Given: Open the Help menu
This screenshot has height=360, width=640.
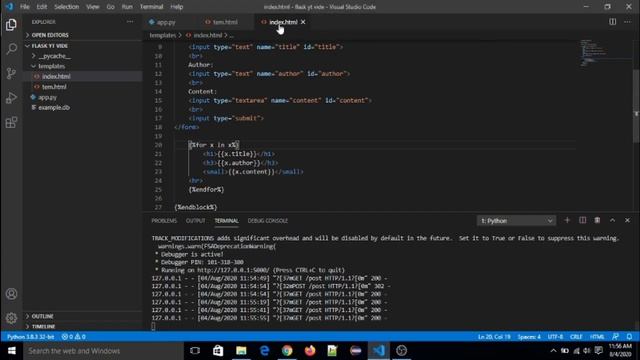Looking at the screenshot, I should (x=176, y=7).
